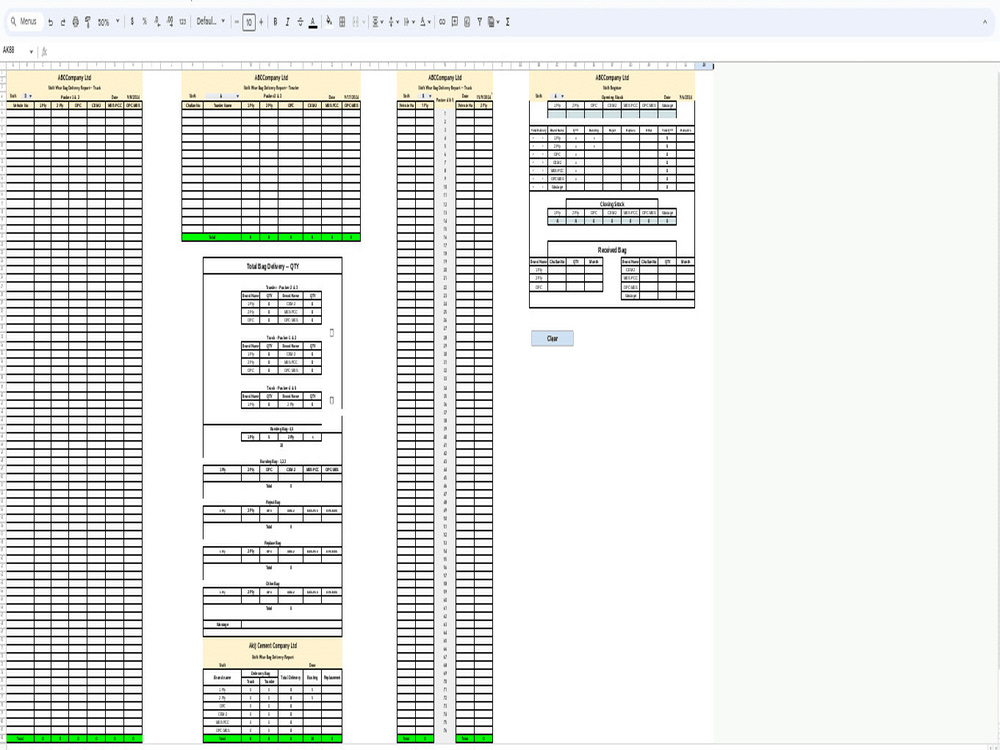Click the Decrease decimal places icon
This screenshot has height=750, width=1000.
pyautogui.click(x=157, y=22)
